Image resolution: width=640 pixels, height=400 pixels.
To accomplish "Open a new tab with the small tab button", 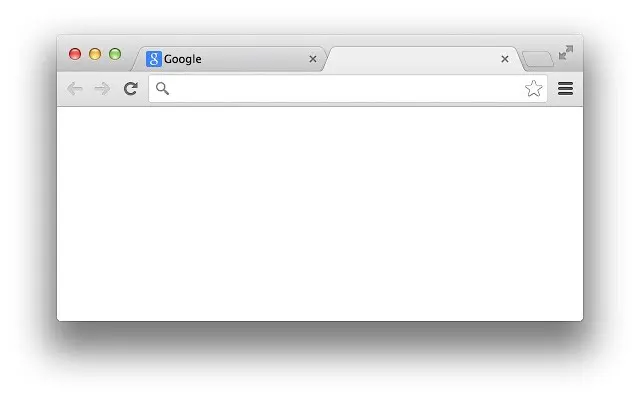I will (538, 59).
